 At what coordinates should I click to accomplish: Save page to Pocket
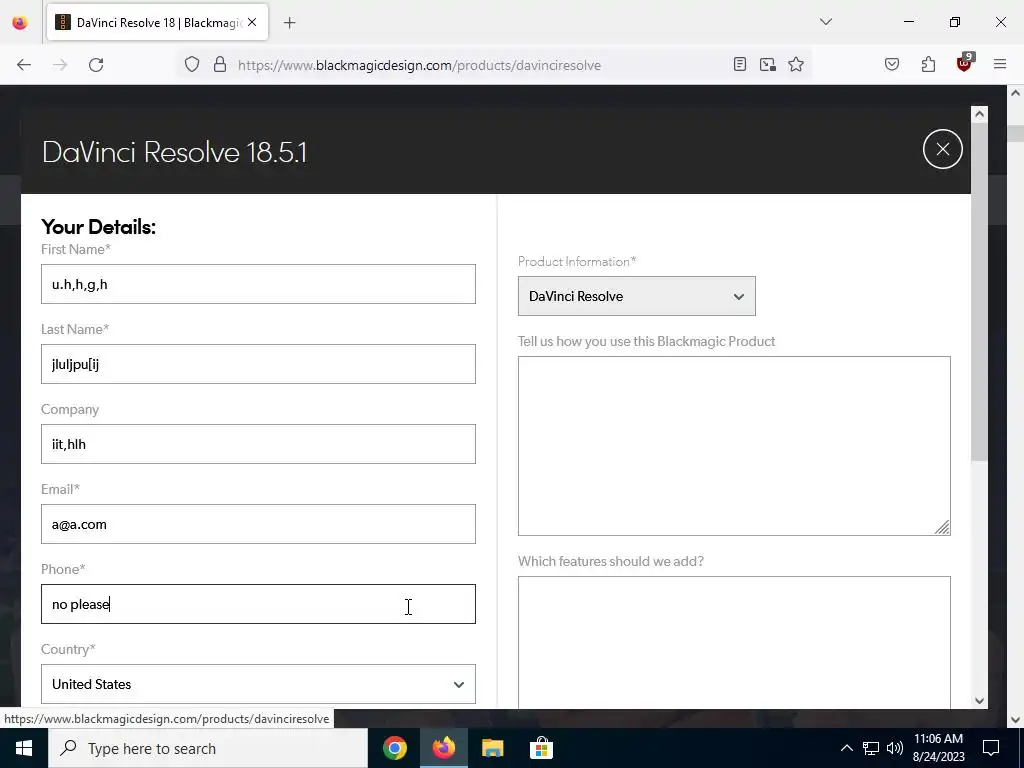892,65
